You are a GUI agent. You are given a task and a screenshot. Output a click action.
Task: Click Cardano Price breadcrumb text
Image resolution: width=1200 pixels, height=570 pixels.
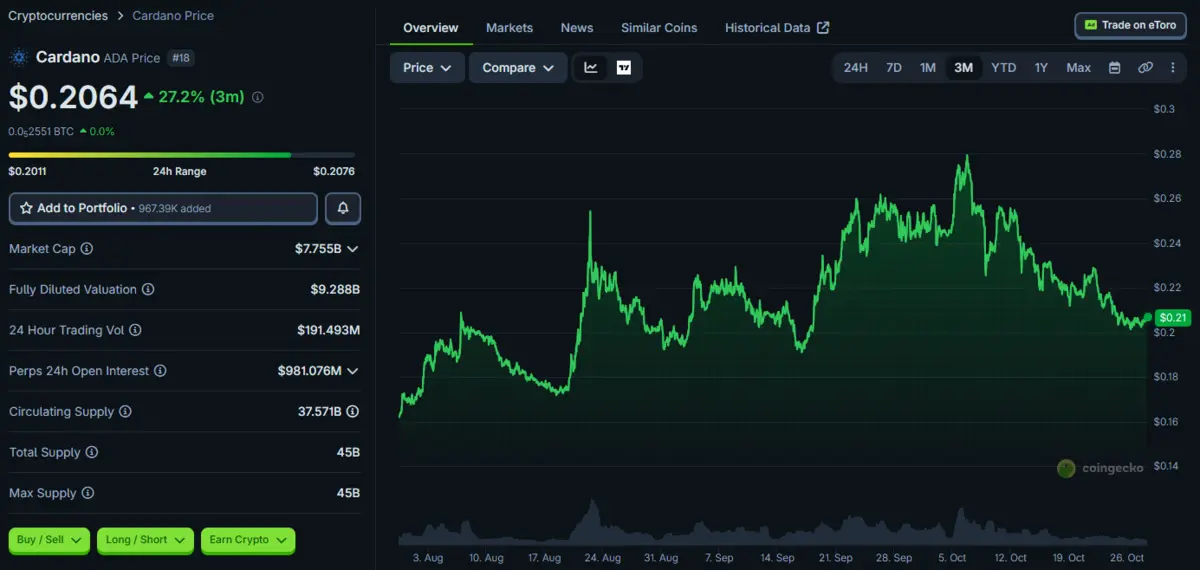(x=173, y=16)
